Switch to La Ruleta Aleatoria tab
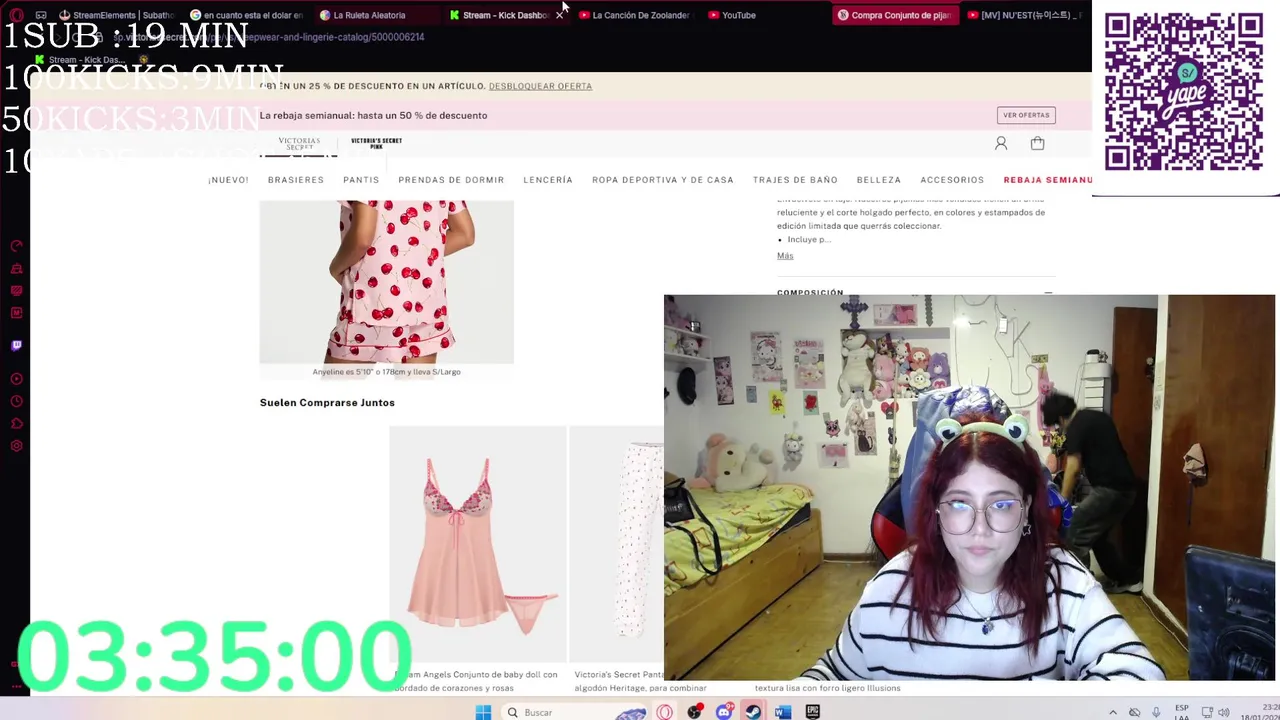The image size is (1280, 720). 376,15
